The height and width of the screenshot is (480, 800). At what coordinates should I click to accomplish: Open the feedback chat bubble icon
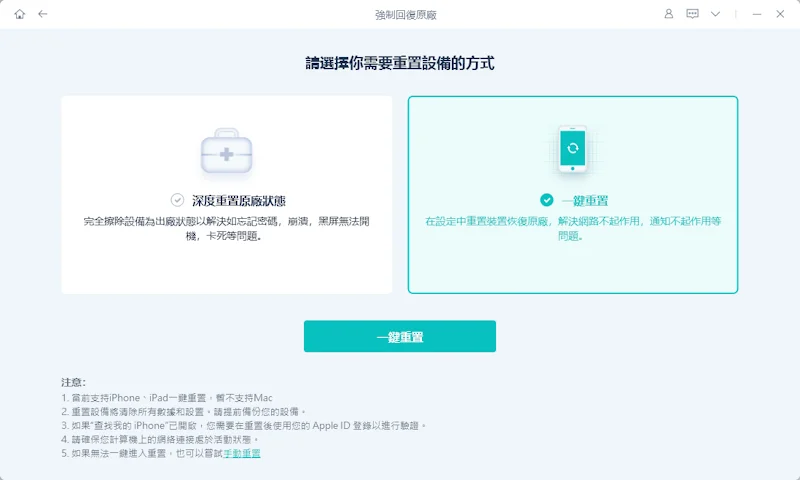[x=692, y=14]
